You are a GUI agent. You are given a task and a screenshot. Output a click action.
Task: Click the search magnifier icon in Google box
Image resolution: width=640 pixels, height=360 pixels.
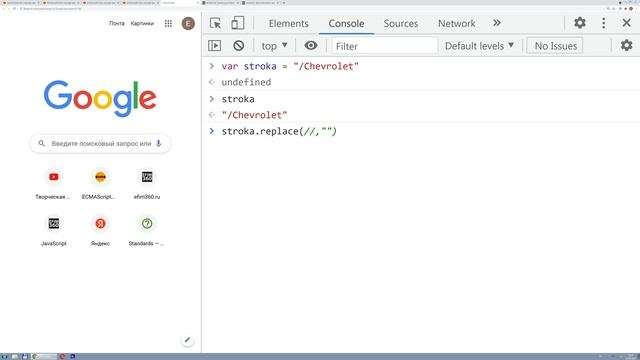(42, 143)
